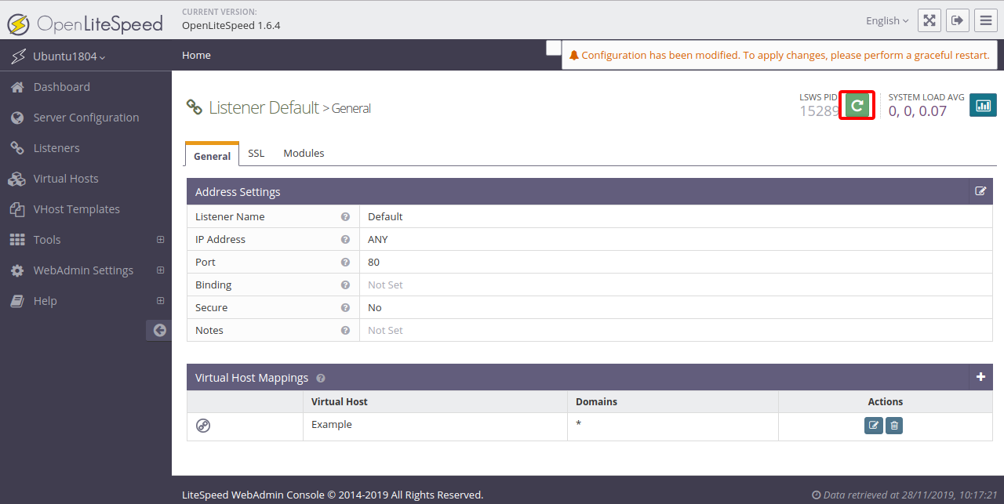Click the bell notification icon

coord(574,55)
